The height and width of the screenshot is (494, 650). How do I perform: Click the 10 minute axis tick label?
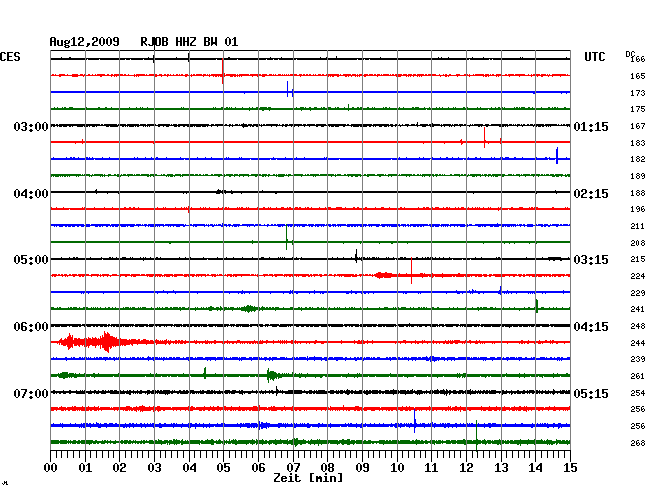397,468
